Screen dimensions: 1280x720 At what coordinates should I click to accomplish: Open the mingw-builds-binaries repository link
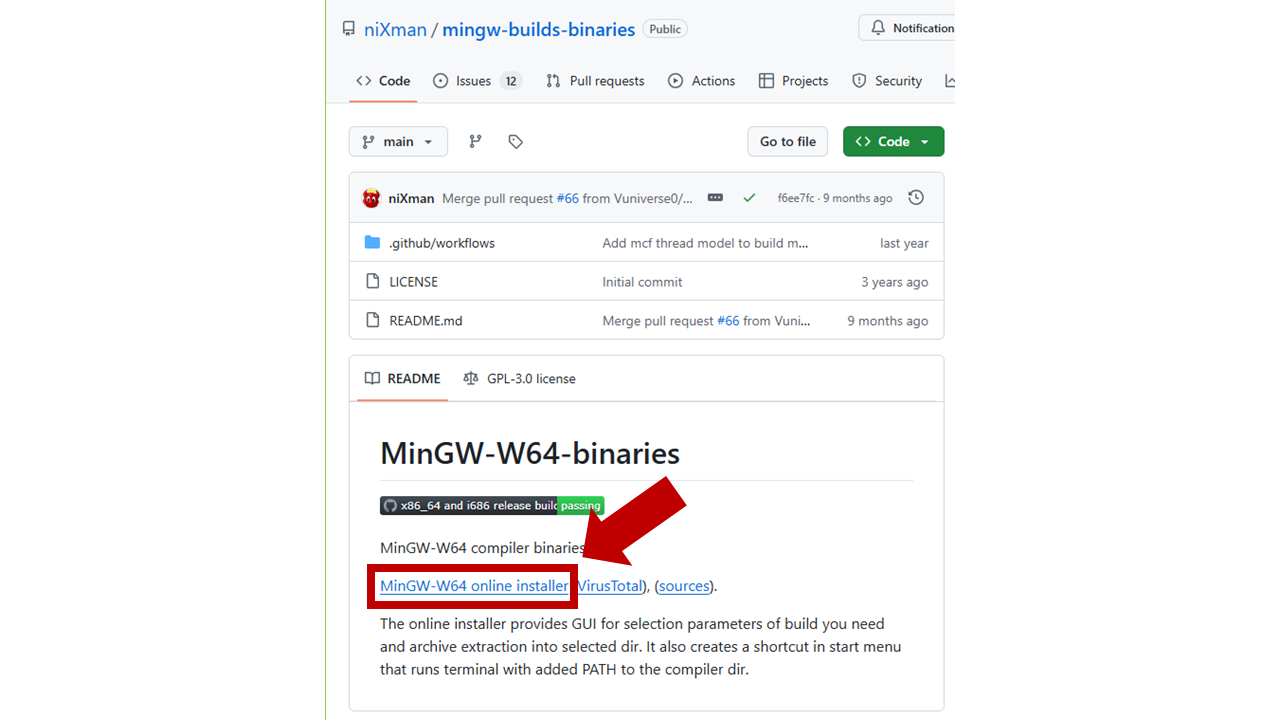(x=539, y=29)
